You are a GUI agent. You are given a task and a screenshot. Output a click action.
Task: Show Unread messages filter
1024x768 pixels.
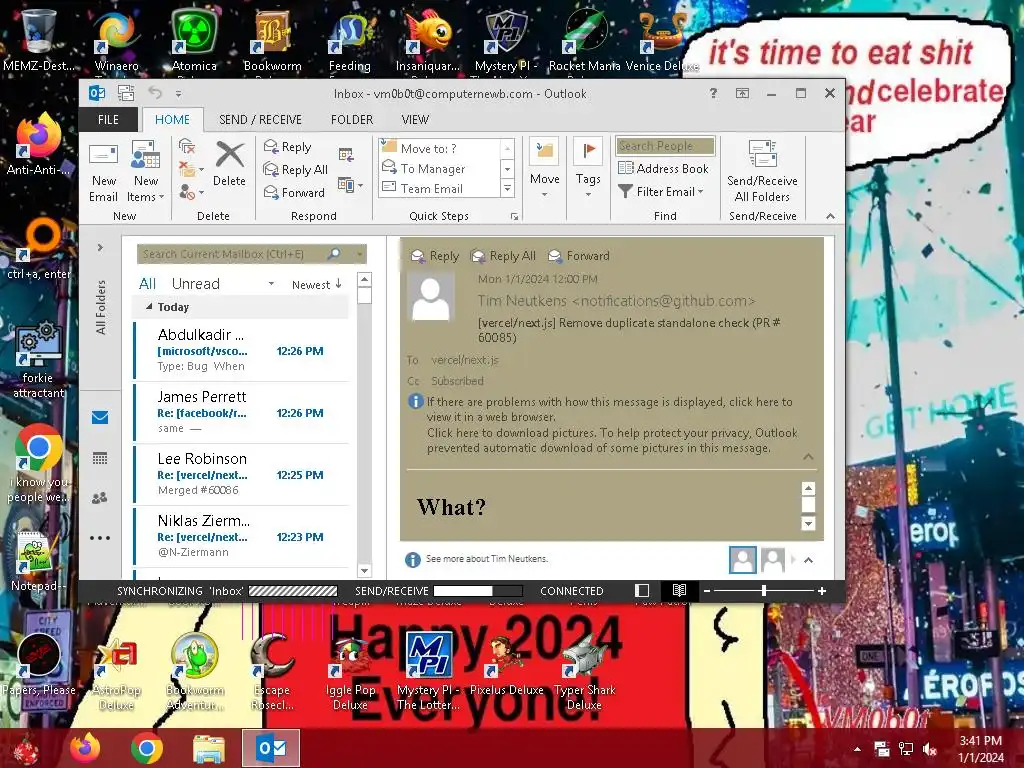point(195,284)
